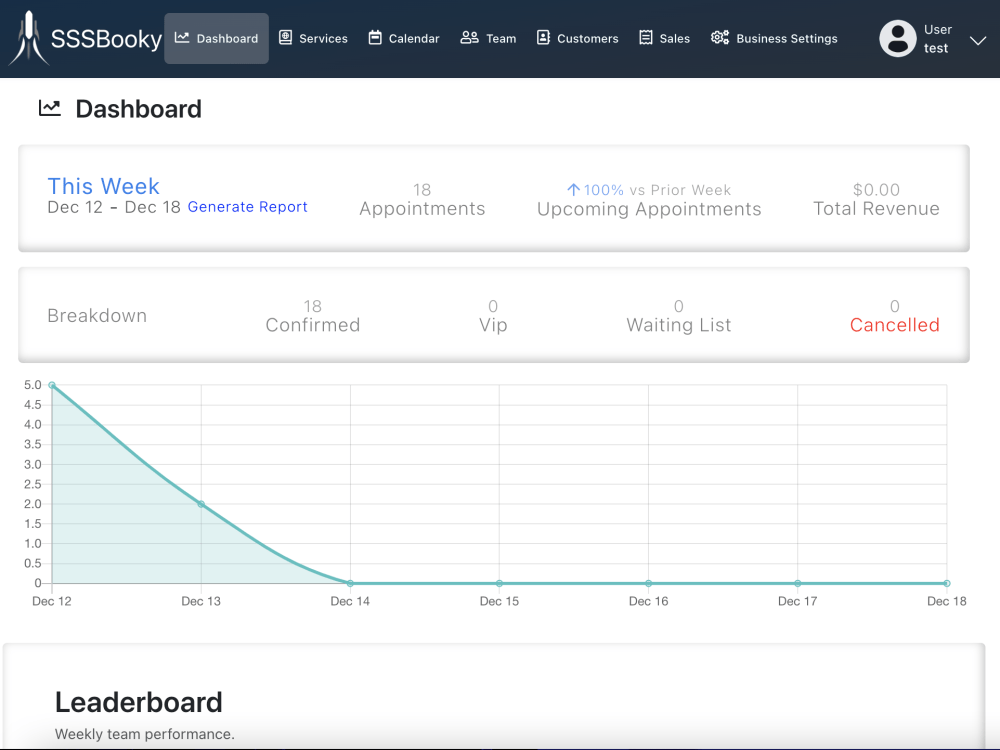
Task: Select the Dec 18 data point on the chart
Action: (946, 583)
